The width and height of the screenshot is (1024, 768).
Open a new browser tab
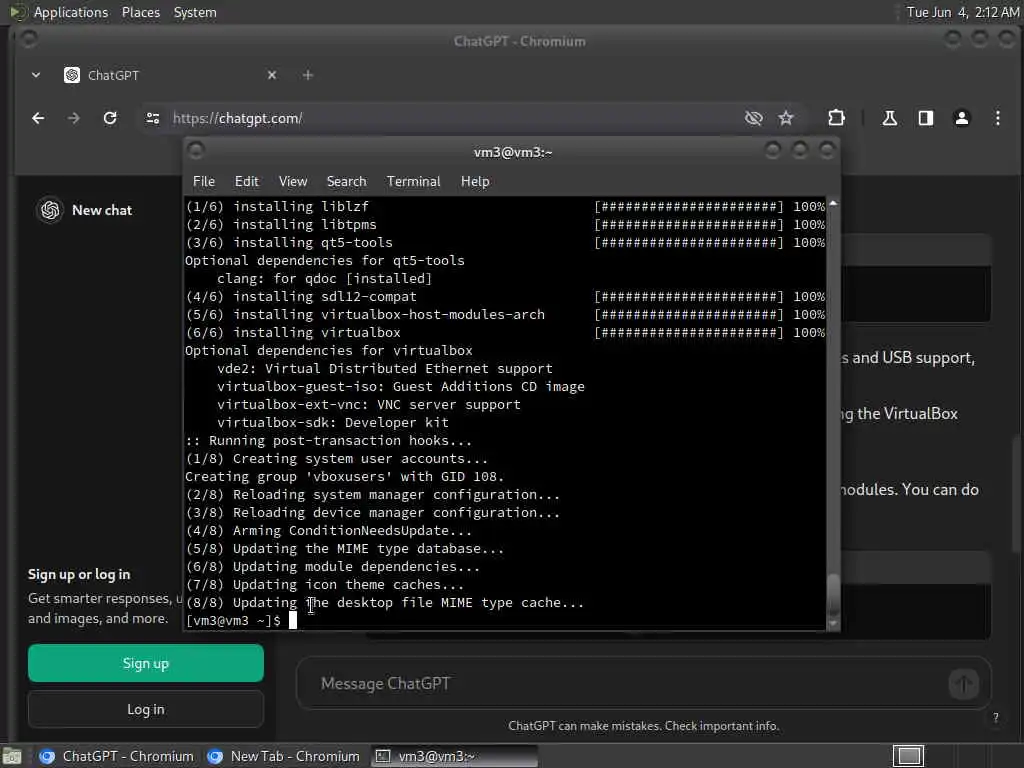(x=308, y=75)
